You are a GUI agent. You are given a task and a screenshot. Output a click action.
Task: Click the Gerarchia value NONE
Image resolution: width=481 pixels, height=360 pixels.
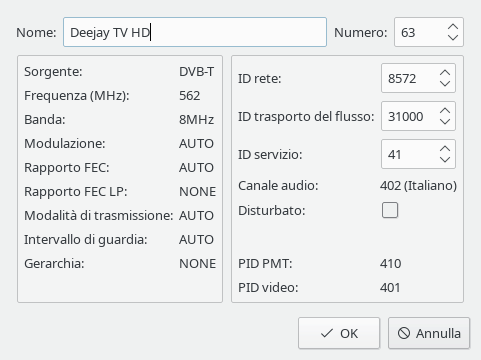click(x=197, y=264)
